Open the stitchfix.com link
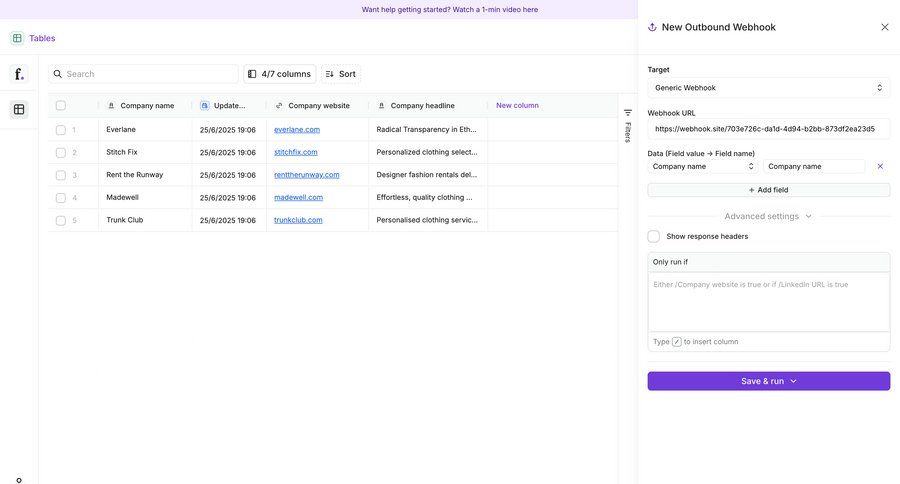Screen dimensions: 900x484 click(296, 152)
